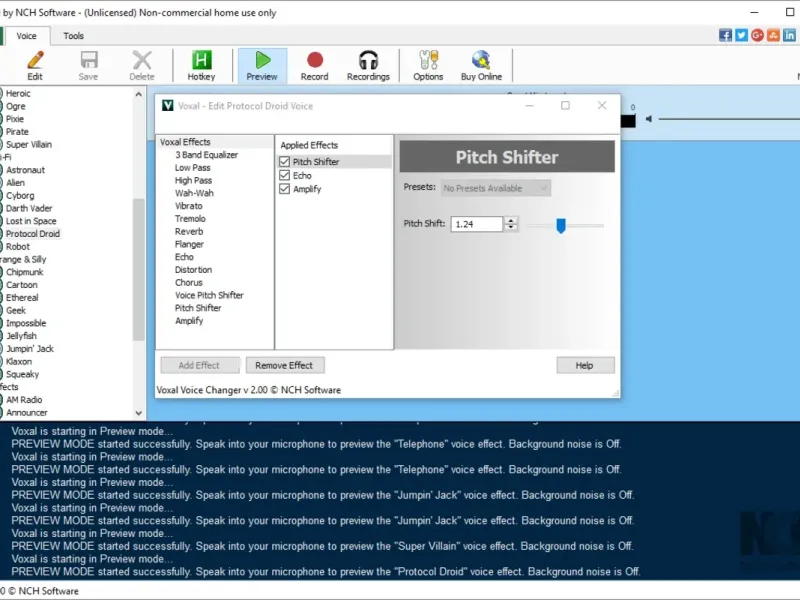Select the AM Radio voice
The width and height of the screenshot is (800, 600).
[x=24, y=399]
